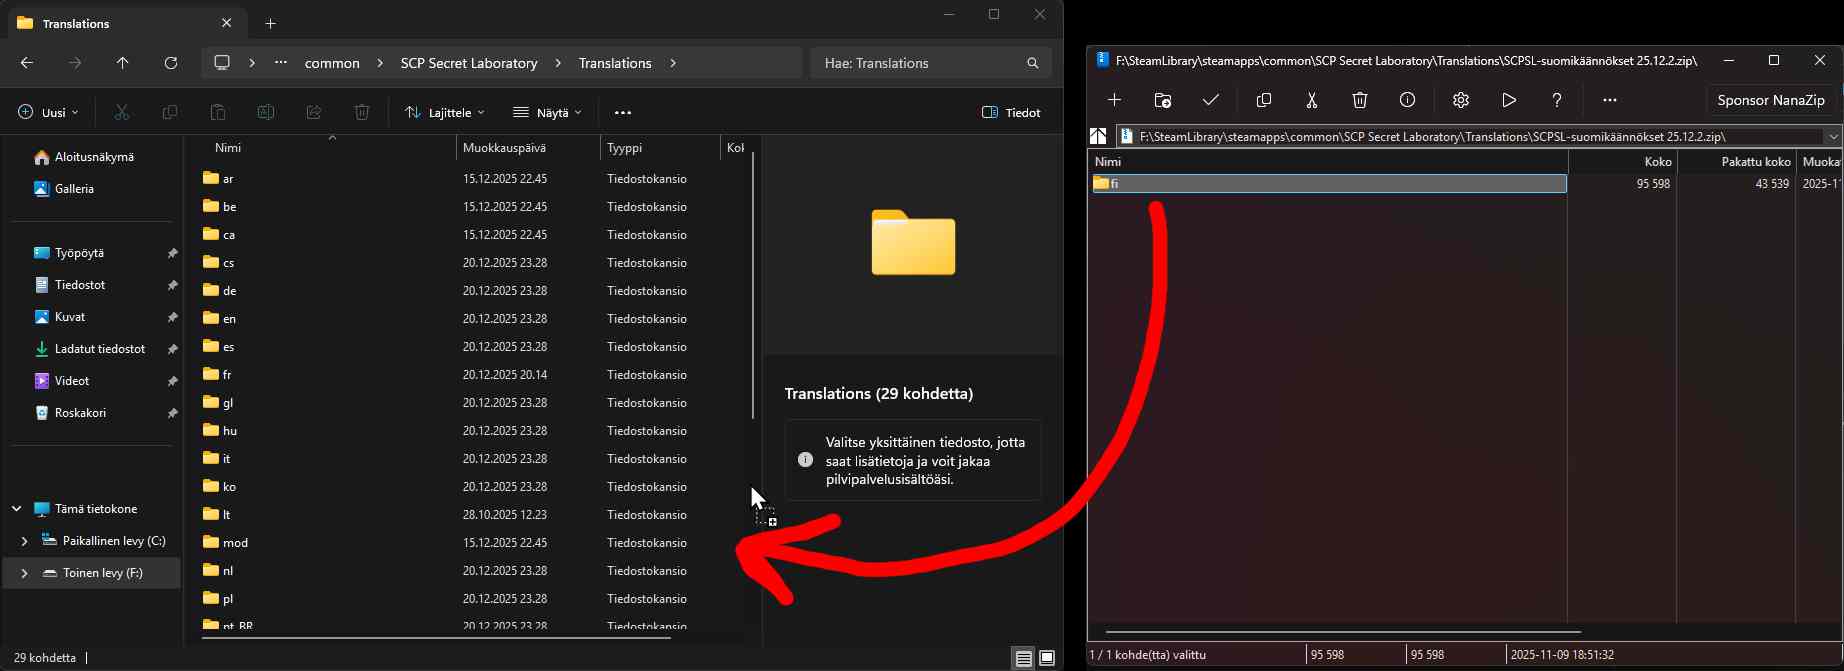Viewport: 1844px width, 671px height.
Task: Click SCP Secret Laboratory in the breadcrumb
Action: click(469, 63)
